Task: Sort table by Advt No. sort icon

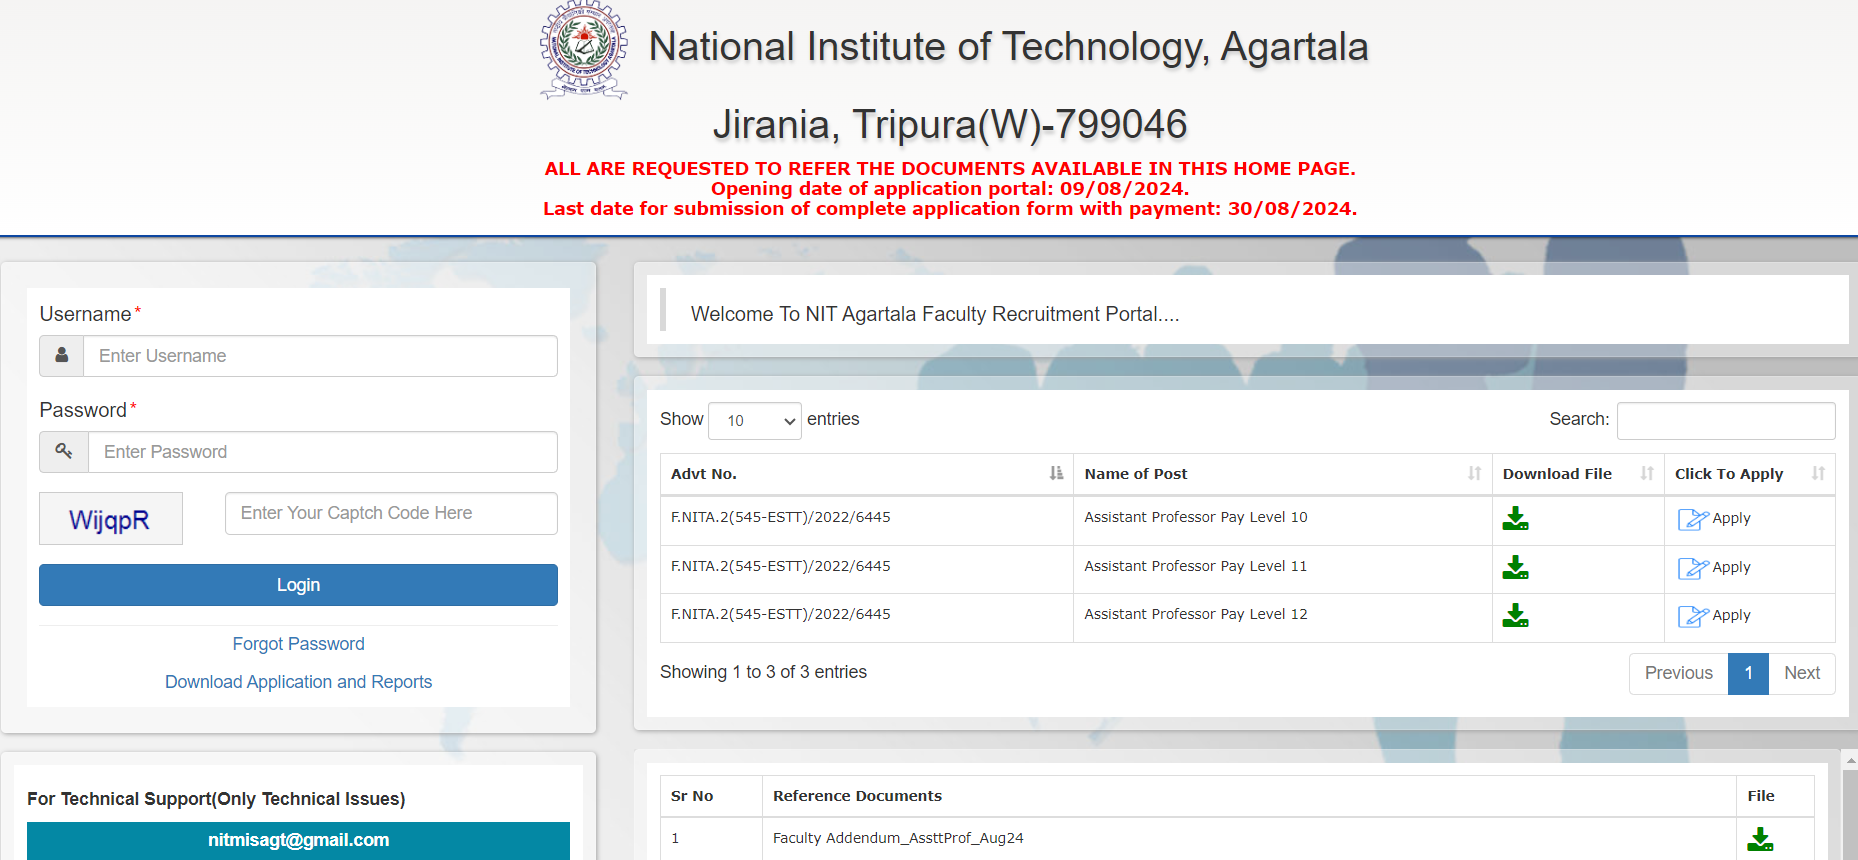Action: pos(1056,473)
